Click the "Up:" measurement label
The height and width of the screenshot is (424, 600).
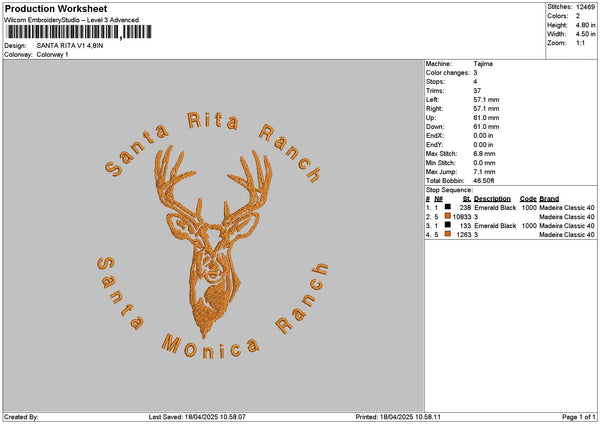[x=430, y=118]
